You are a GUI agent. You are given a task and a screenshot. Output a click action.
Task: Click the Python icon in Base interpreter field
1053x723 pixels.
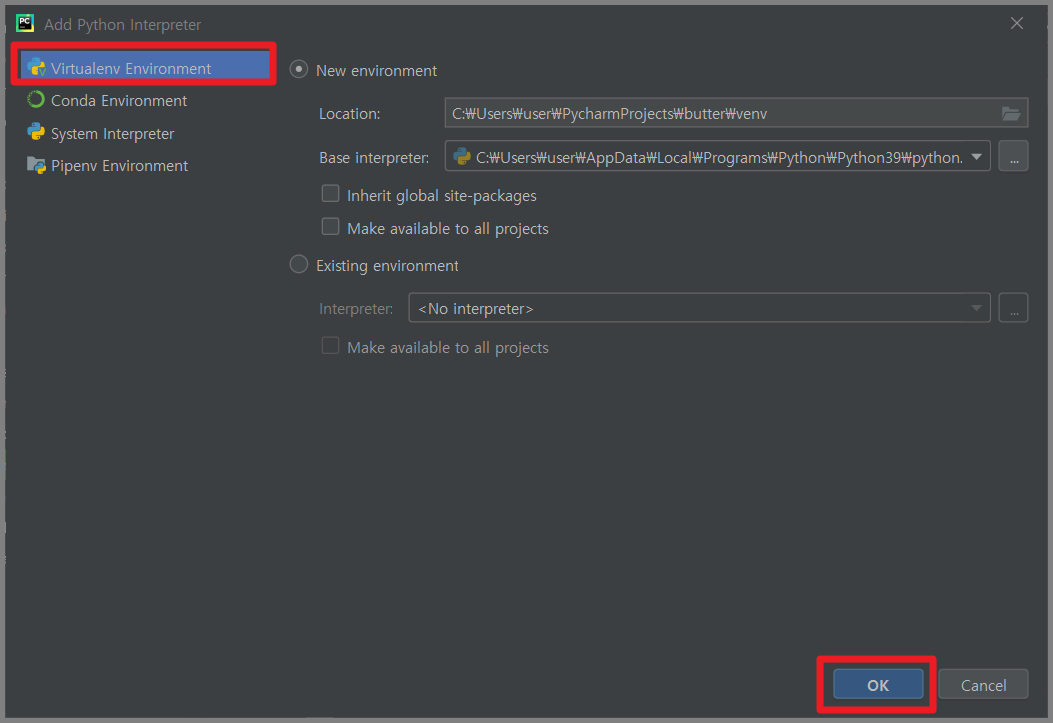point(462,156)
